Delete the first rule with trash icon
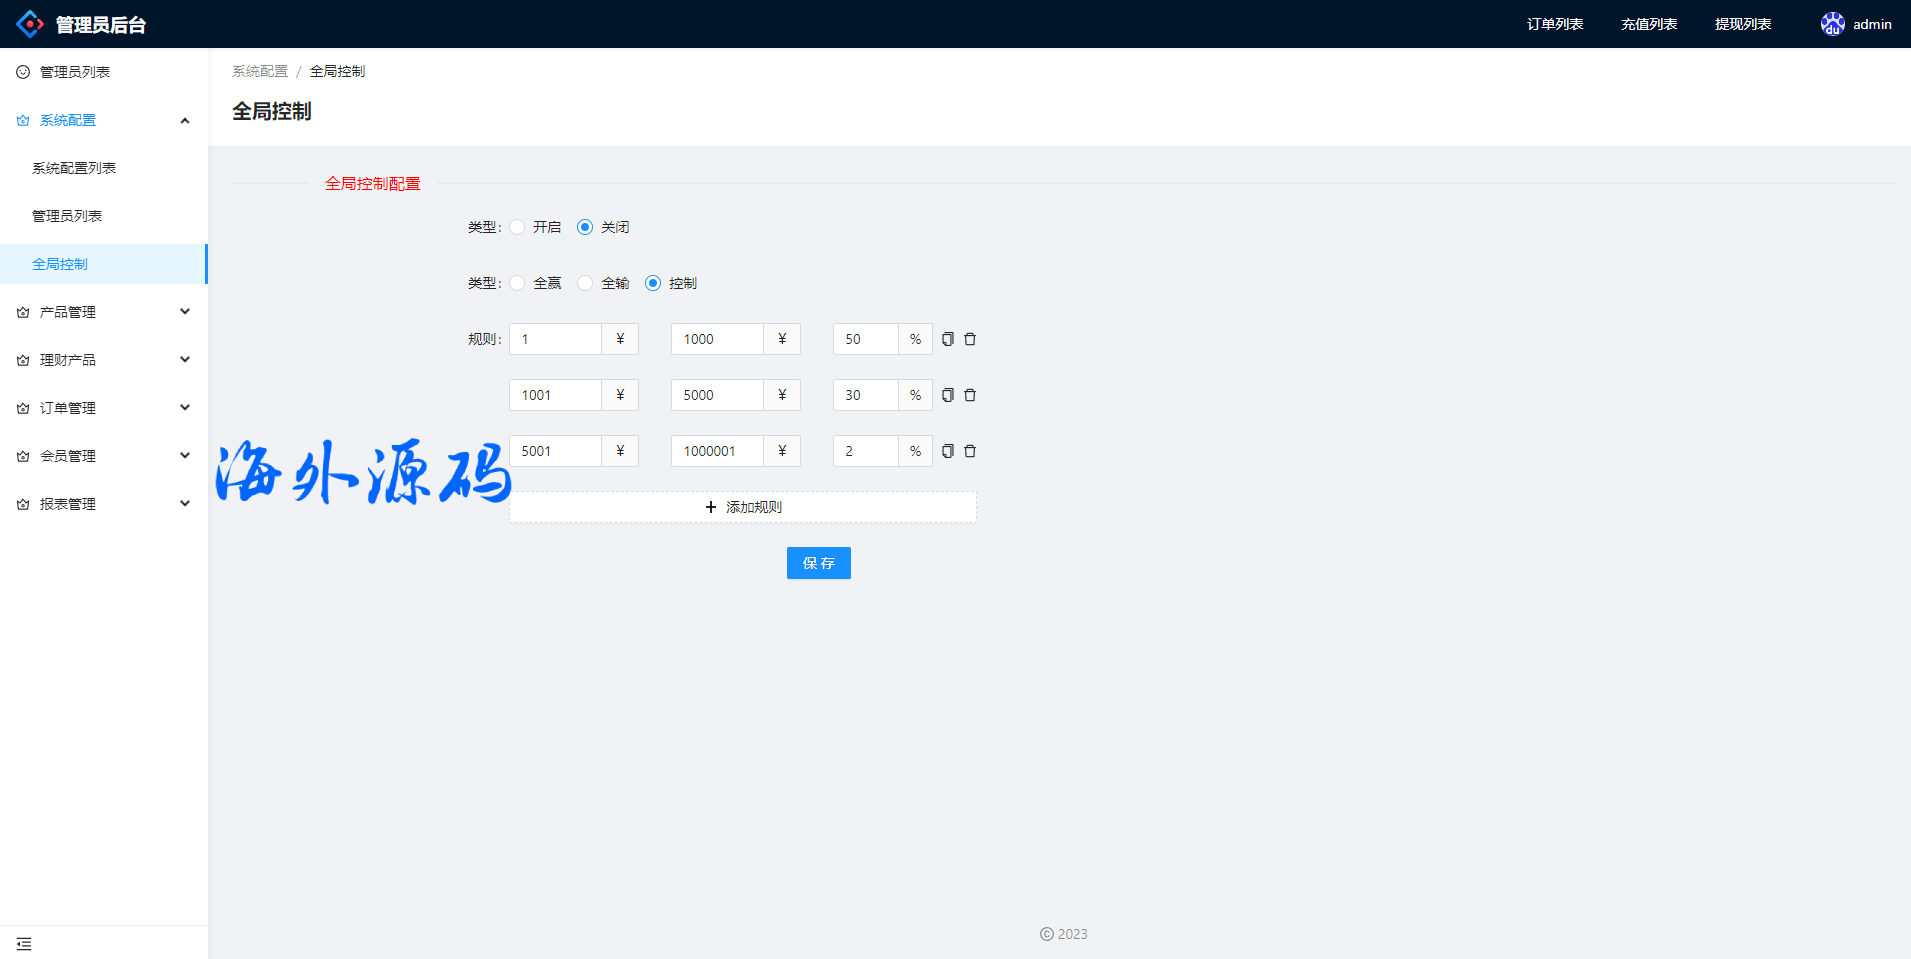Viewport: 1911px width, 959px height. point(969,339)
